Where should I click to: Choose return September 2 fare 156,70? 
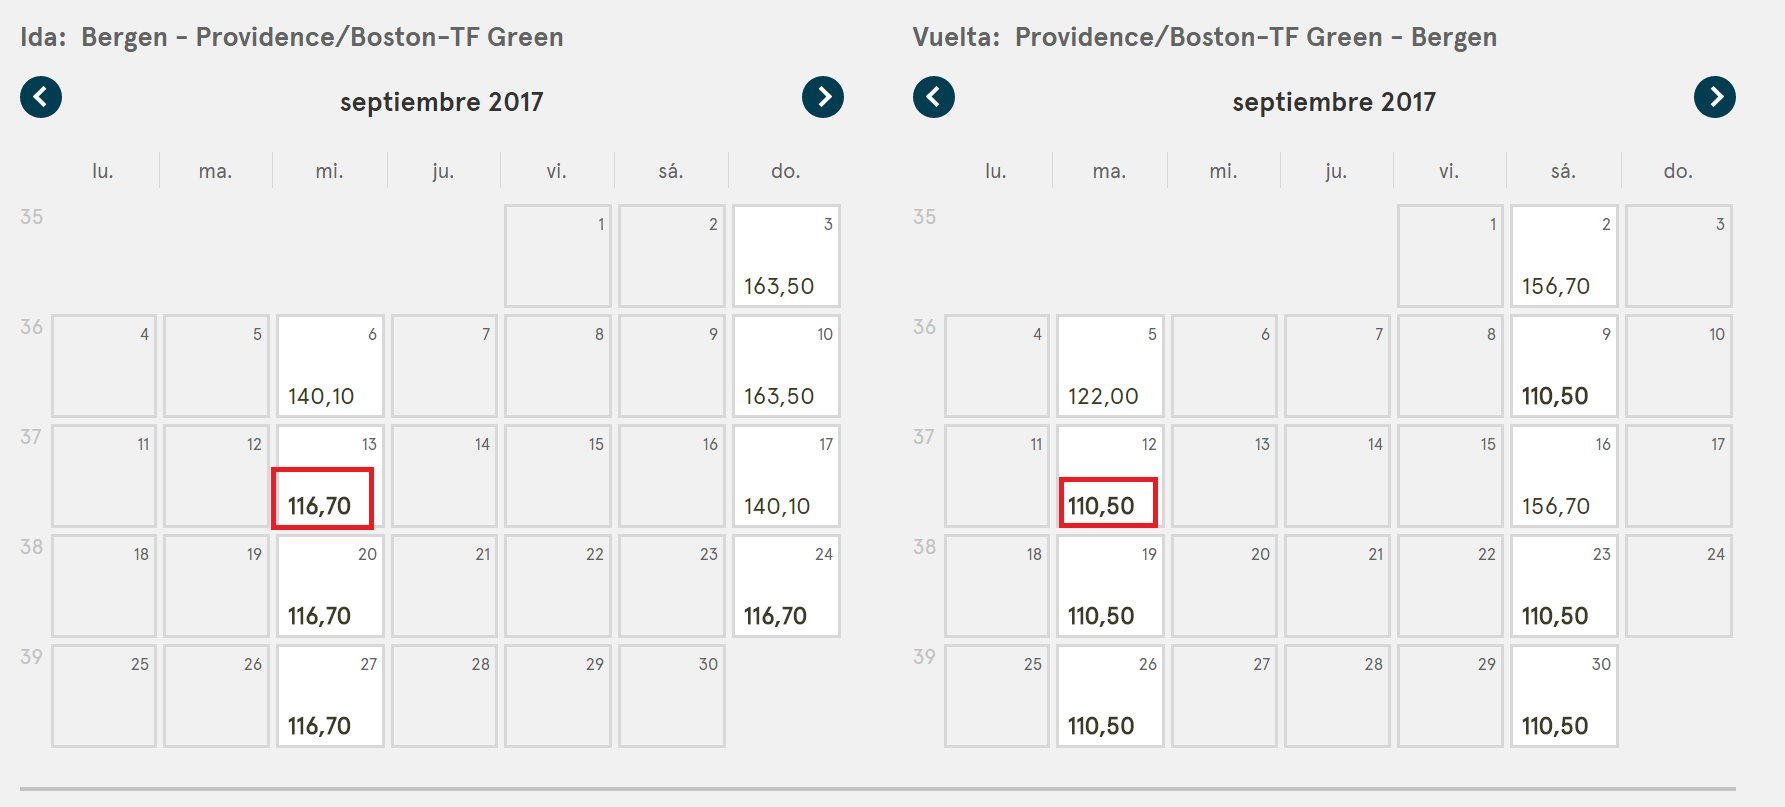coord(1564,256)
